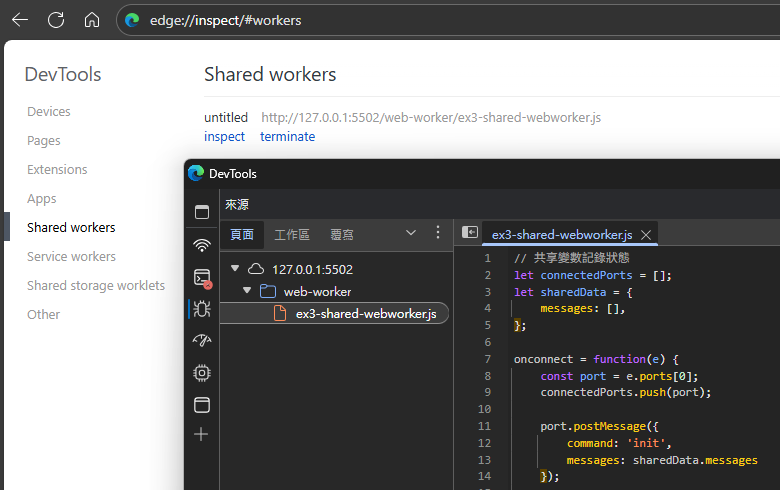This screenshot has height=490, width=780.
Task: Terminate the untitled shared worker
Action: tap(287, 136)
